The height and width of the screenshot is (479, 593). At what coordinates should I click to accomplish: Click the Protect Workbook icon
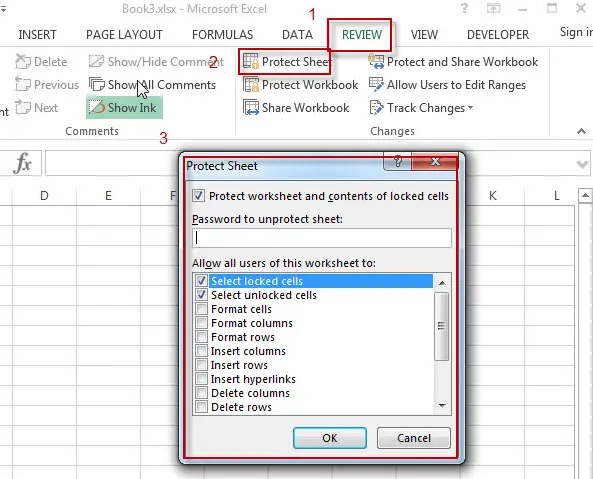point(251,85)
